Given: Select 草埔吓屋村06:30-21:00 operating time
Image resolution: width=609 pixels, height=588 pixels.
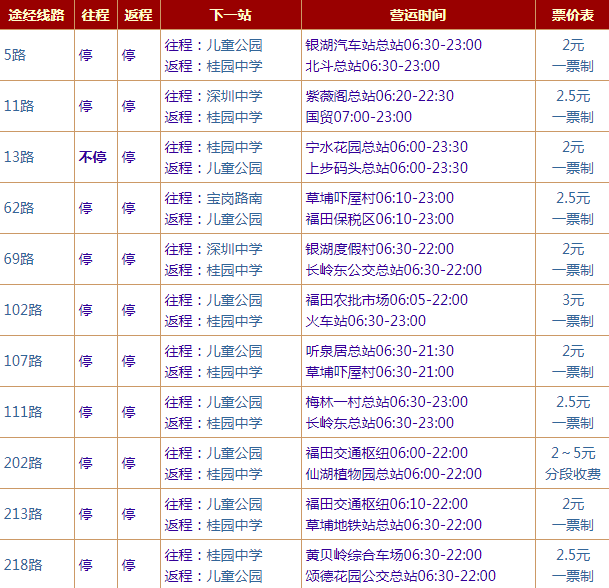Looking at the screenshot, I should [x=379, y=372].
